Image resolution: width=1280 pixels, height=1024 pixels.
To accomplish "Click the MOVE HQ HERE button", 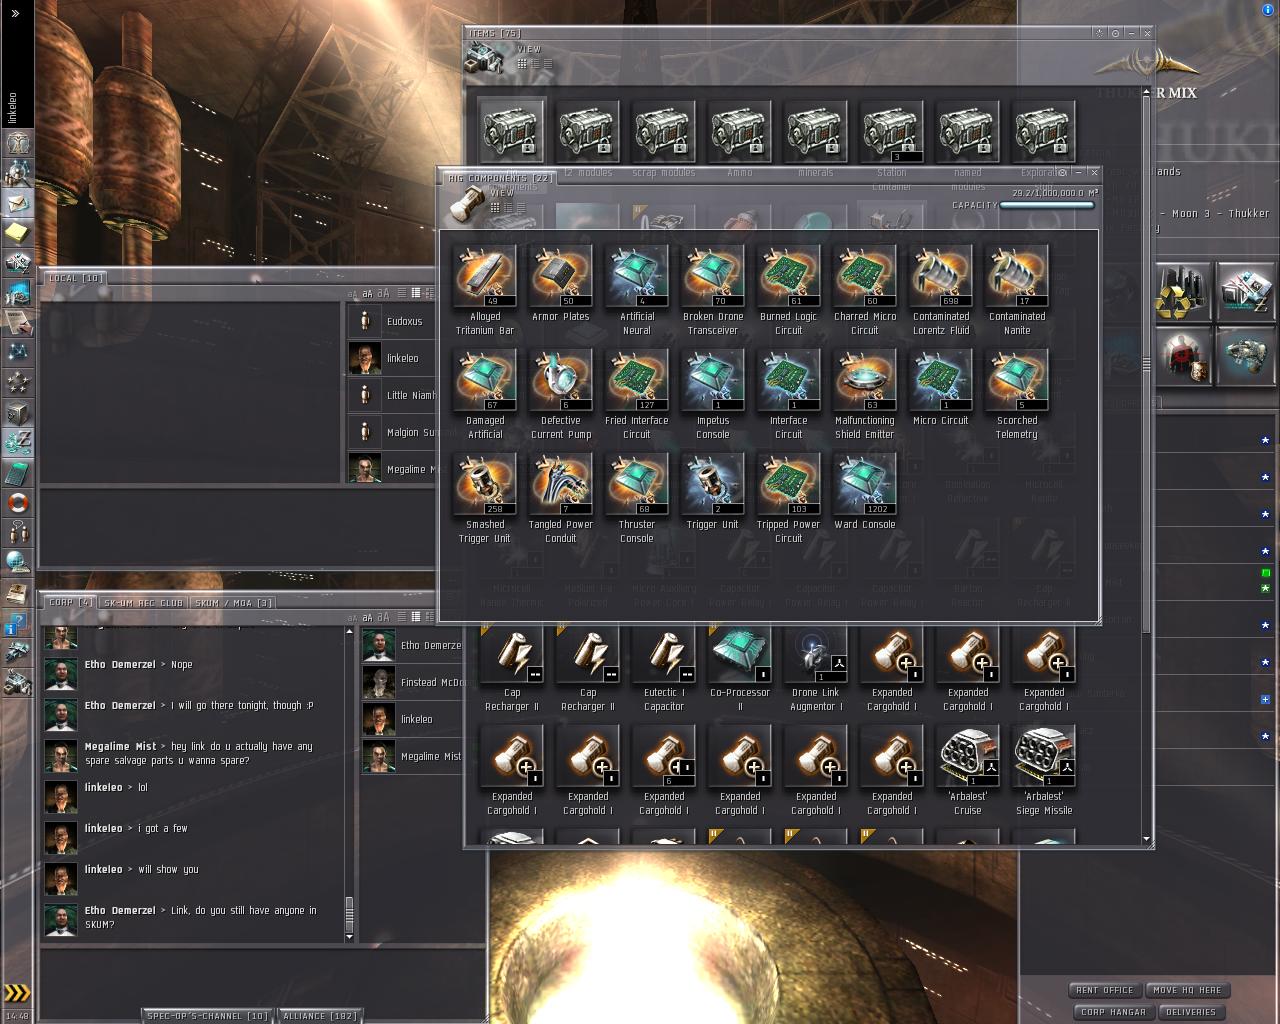I will pyautogui.click(x=1187, y=990).
